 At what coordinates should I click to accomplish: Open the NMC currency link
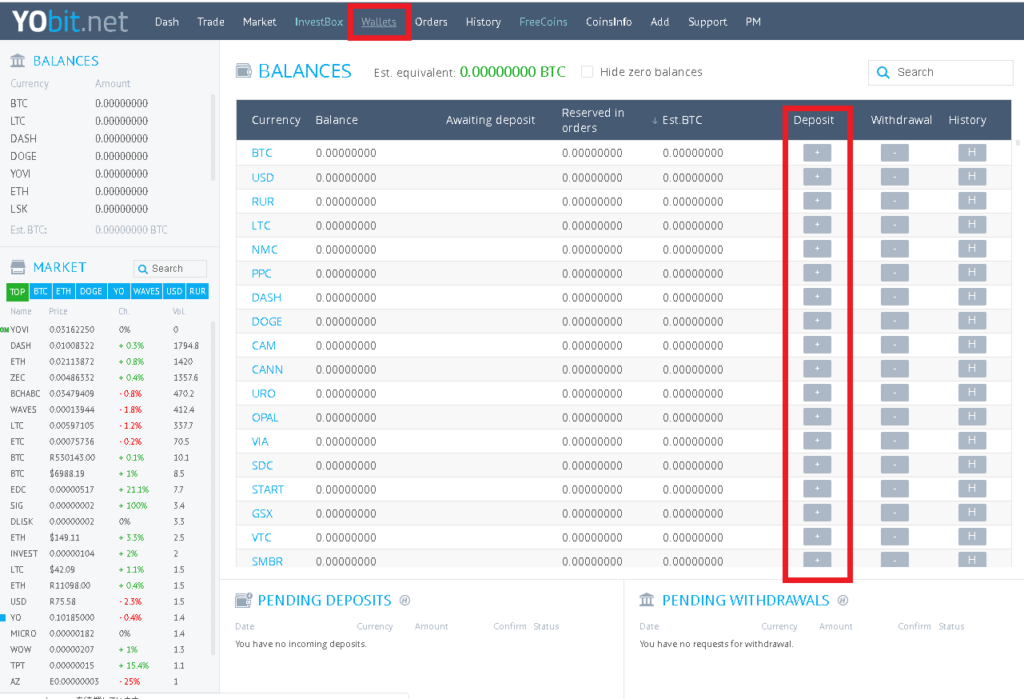pos(264,250)
